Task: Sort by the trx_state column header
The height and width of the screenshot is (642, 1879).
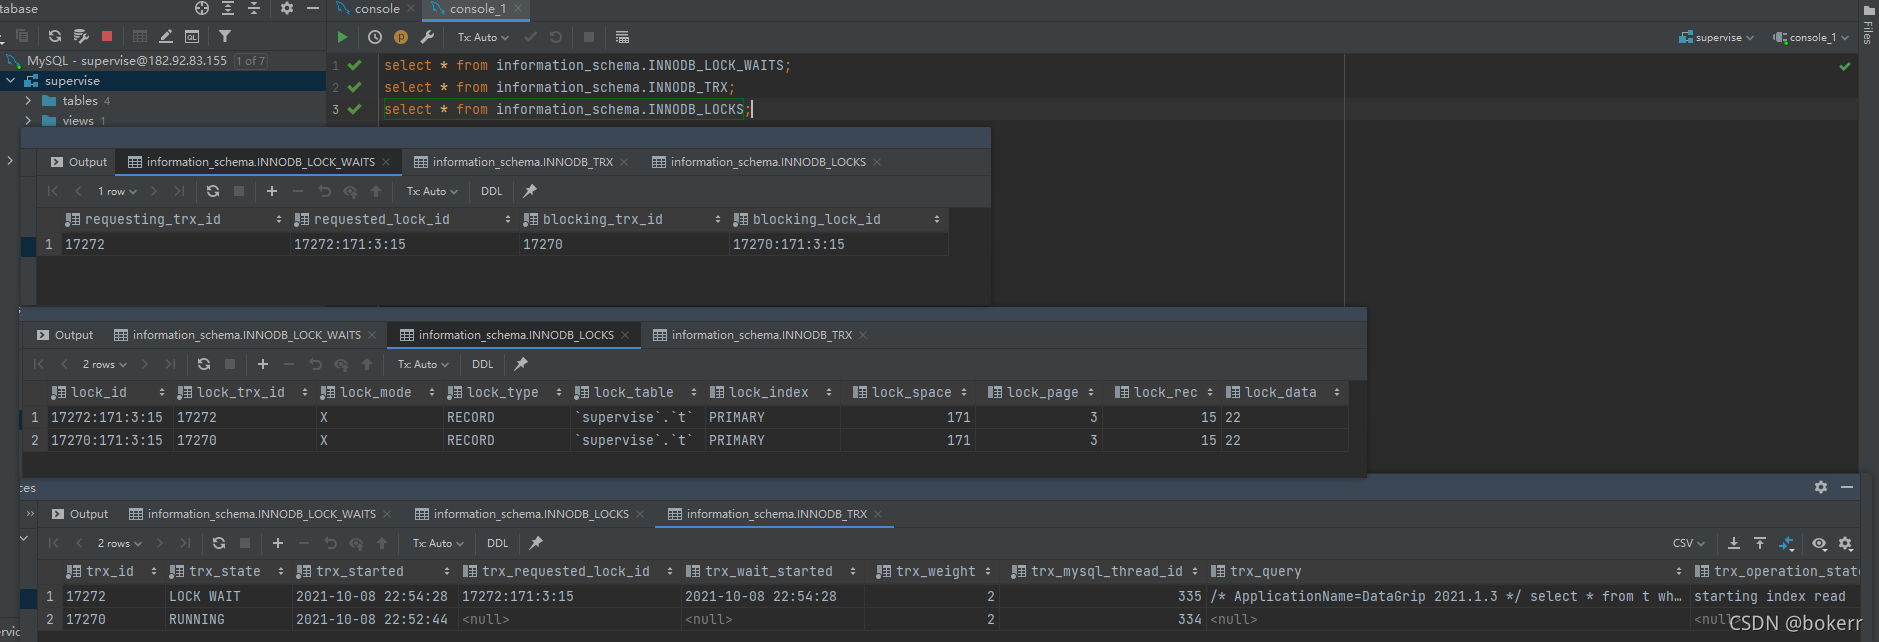Action: click(x=225, y=571)
